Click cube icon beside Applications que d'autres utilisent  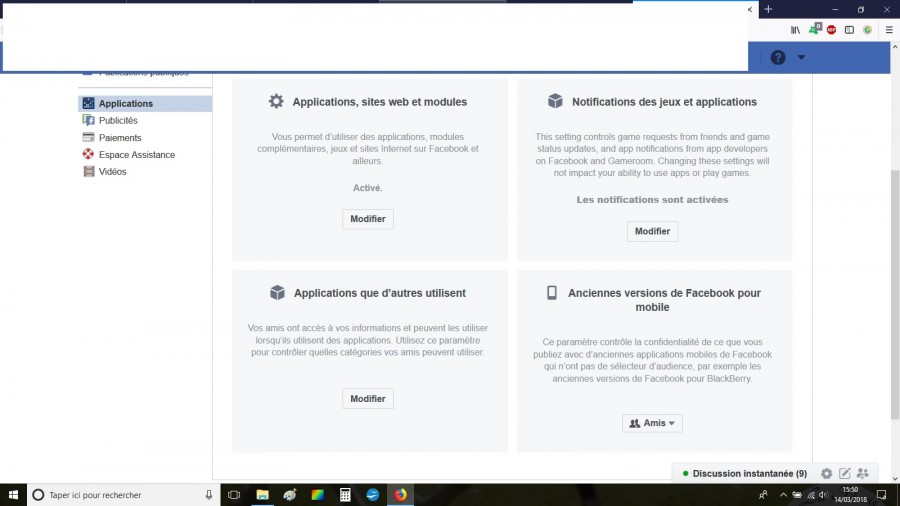click(277, 293)
